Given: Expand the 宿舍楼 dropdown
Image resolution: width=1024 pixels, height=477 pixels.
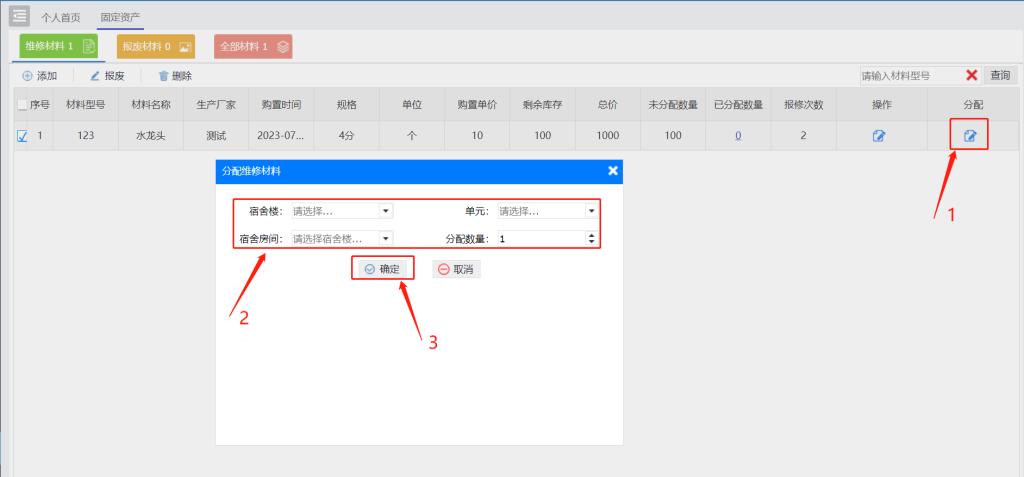Looking at the screenshot, I should coord(386,211).
